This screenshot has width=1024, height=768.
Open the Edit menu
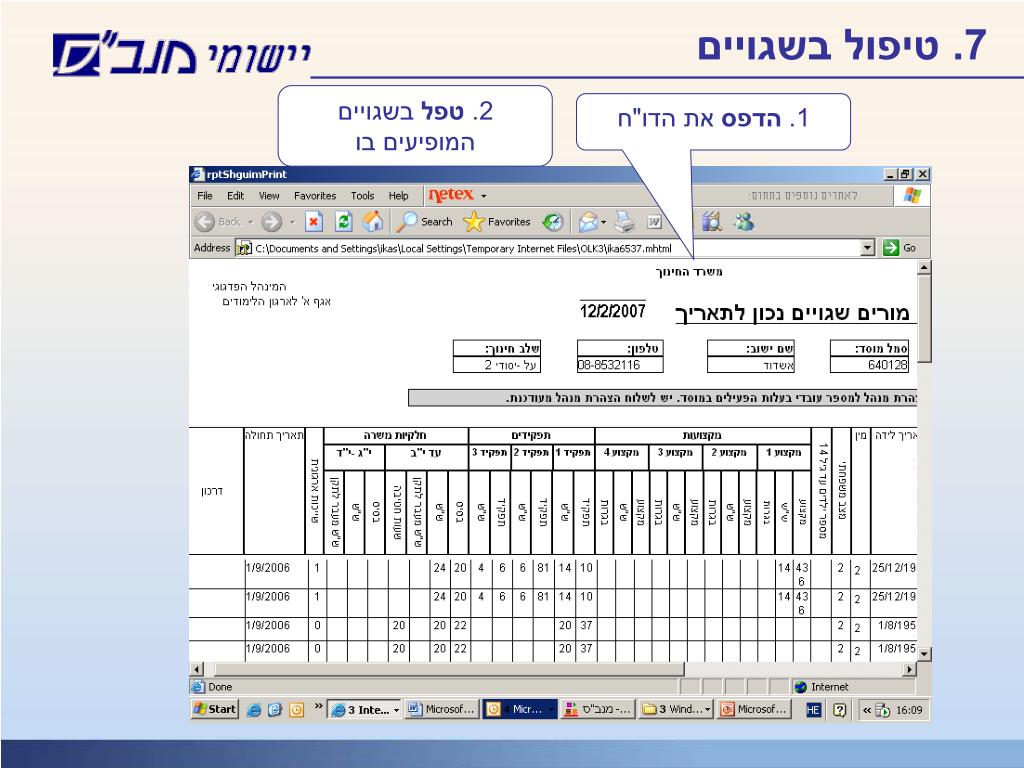coord(235,195)
